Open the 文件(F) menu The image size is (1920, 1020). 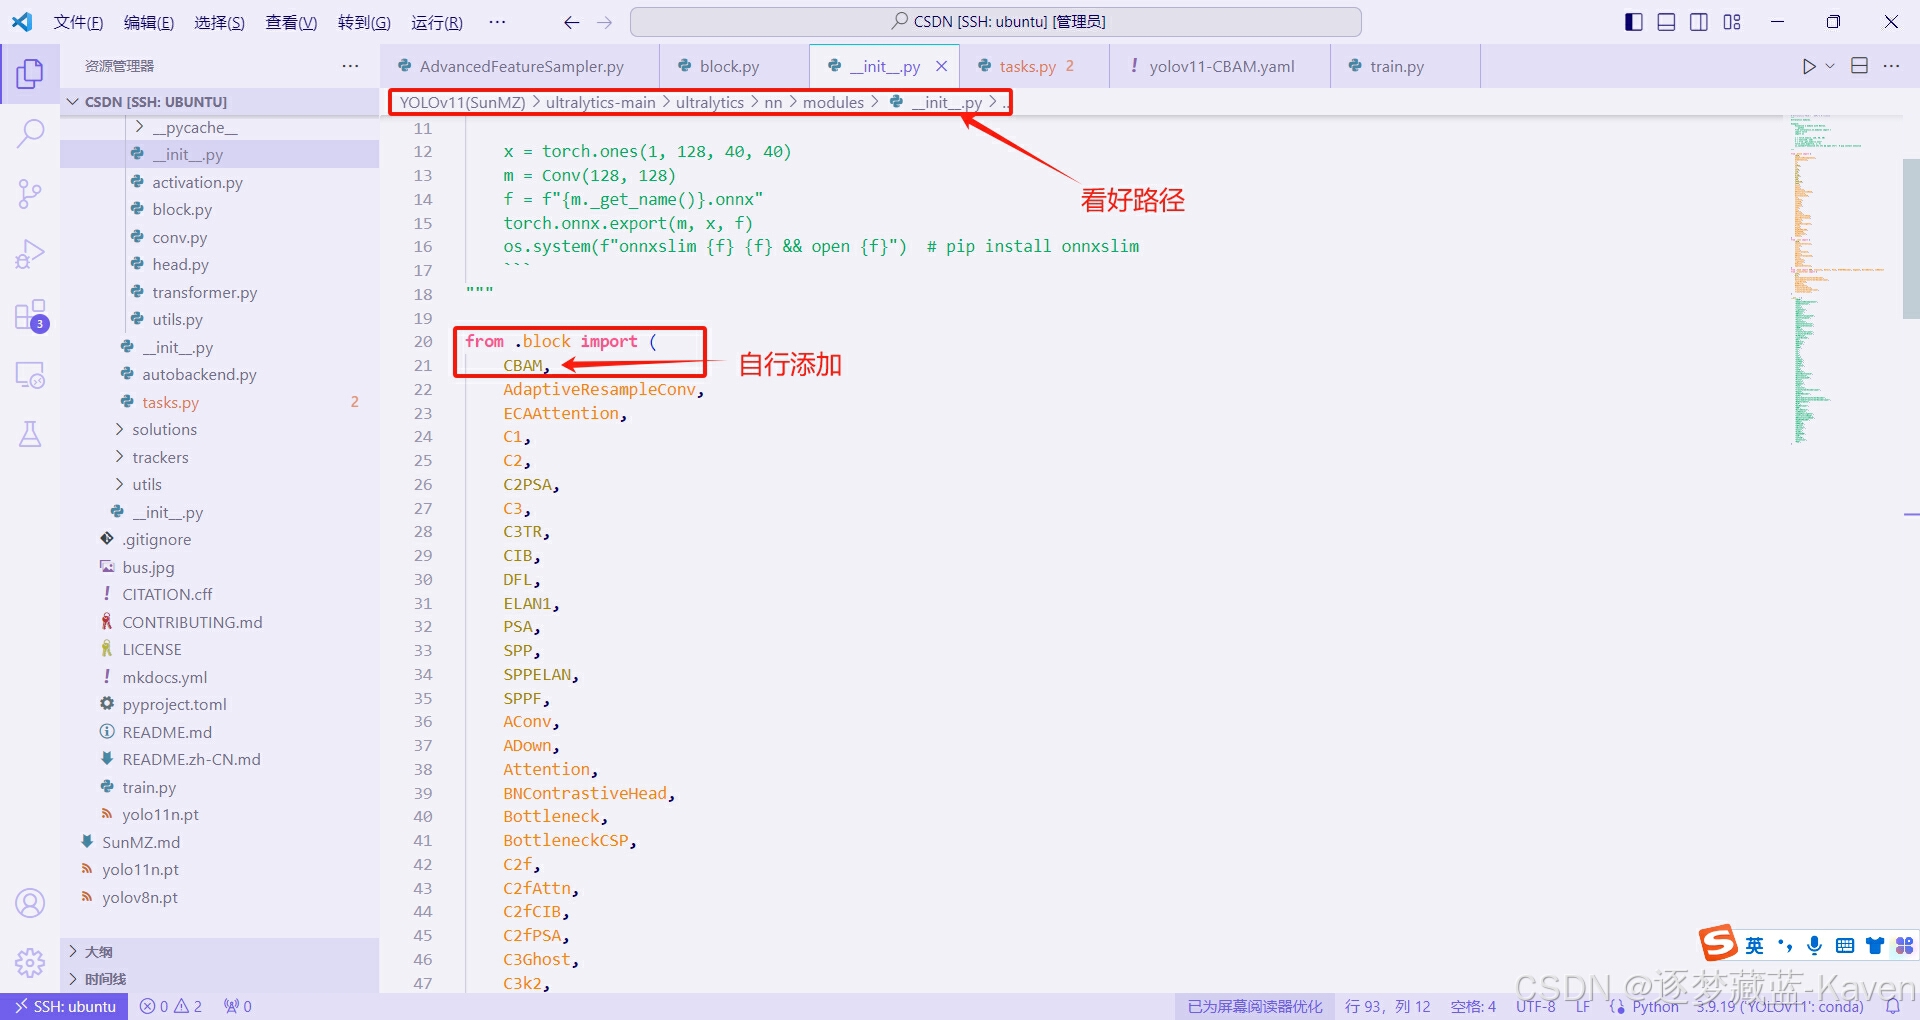(x=78, y=22)
